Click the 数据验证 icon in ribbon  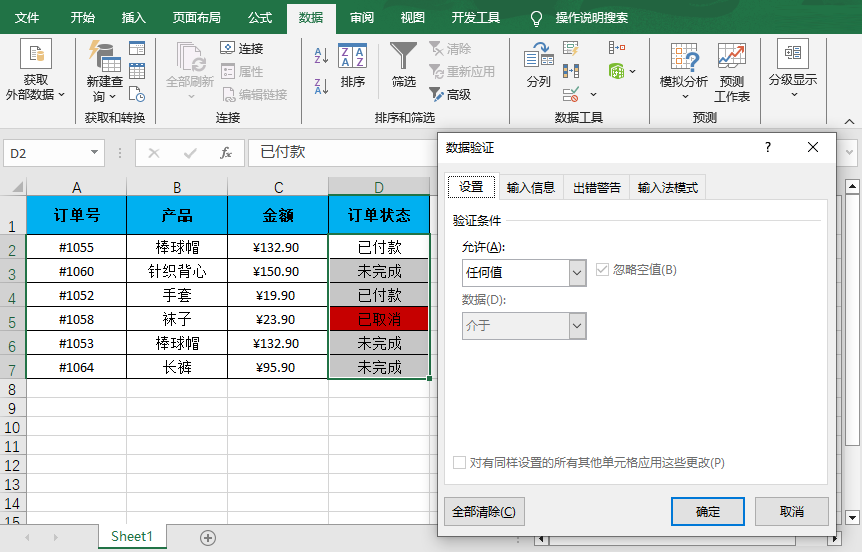coord(571,95)
